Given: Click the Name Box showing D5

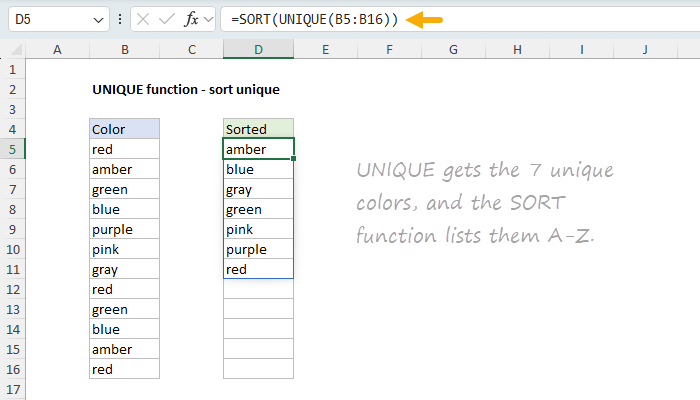Looking at the screenshot, I should [58, 20].
